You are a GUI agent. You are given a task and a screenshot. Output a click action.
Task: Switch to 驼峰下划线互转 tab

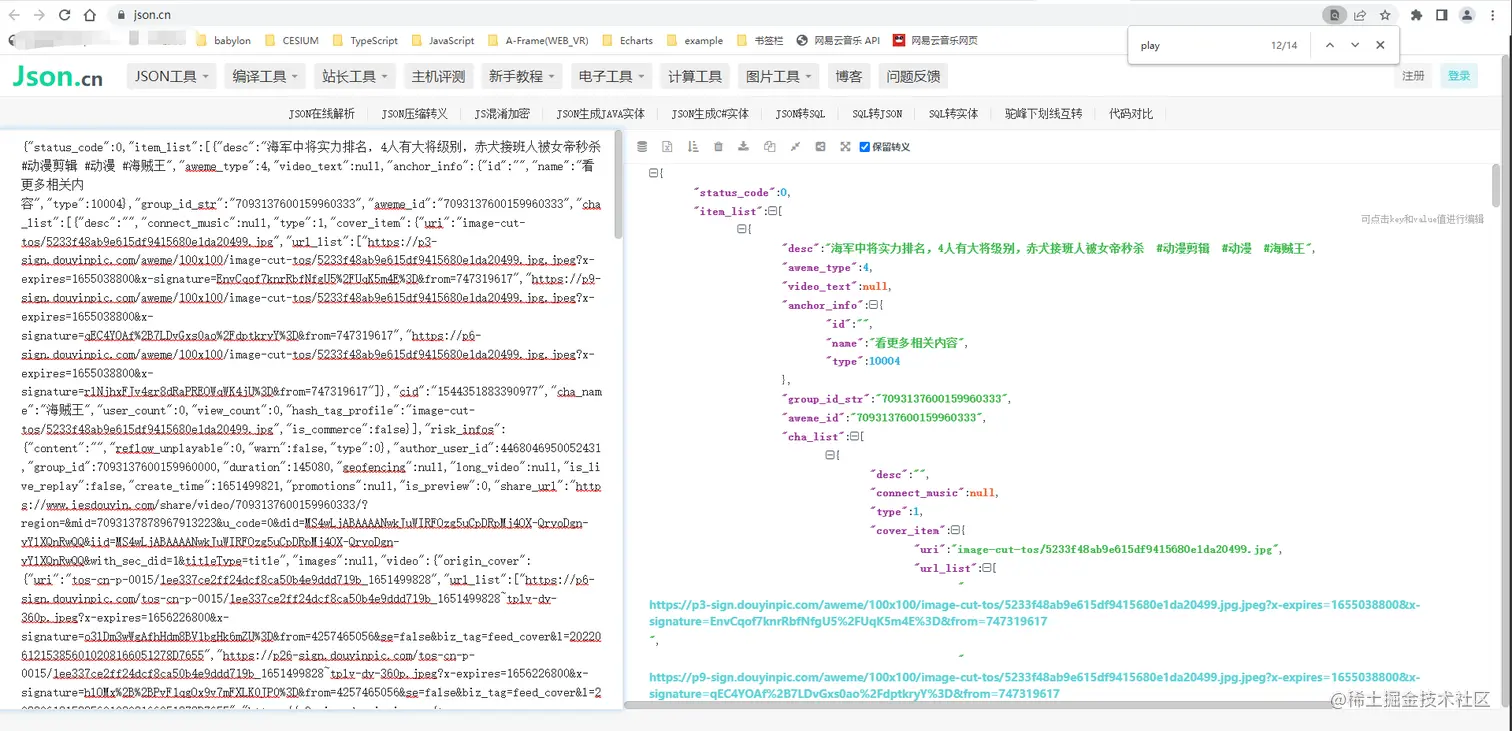tap(1044, 114)
